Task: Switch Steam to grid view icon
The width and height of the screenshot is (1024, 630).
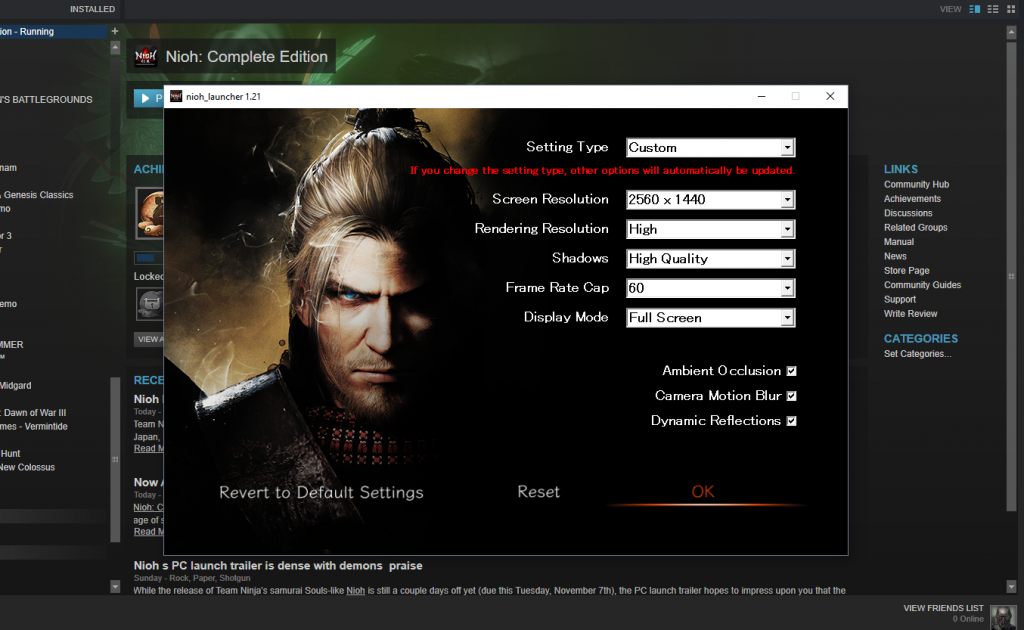Action: pyautogui.click(x=1011, y=9)
